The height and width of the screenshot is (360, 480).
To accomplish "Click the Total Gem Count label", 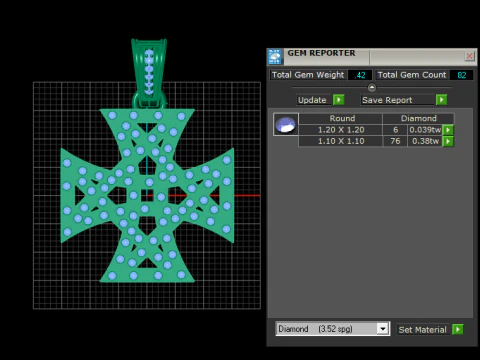I will point(412,75).
